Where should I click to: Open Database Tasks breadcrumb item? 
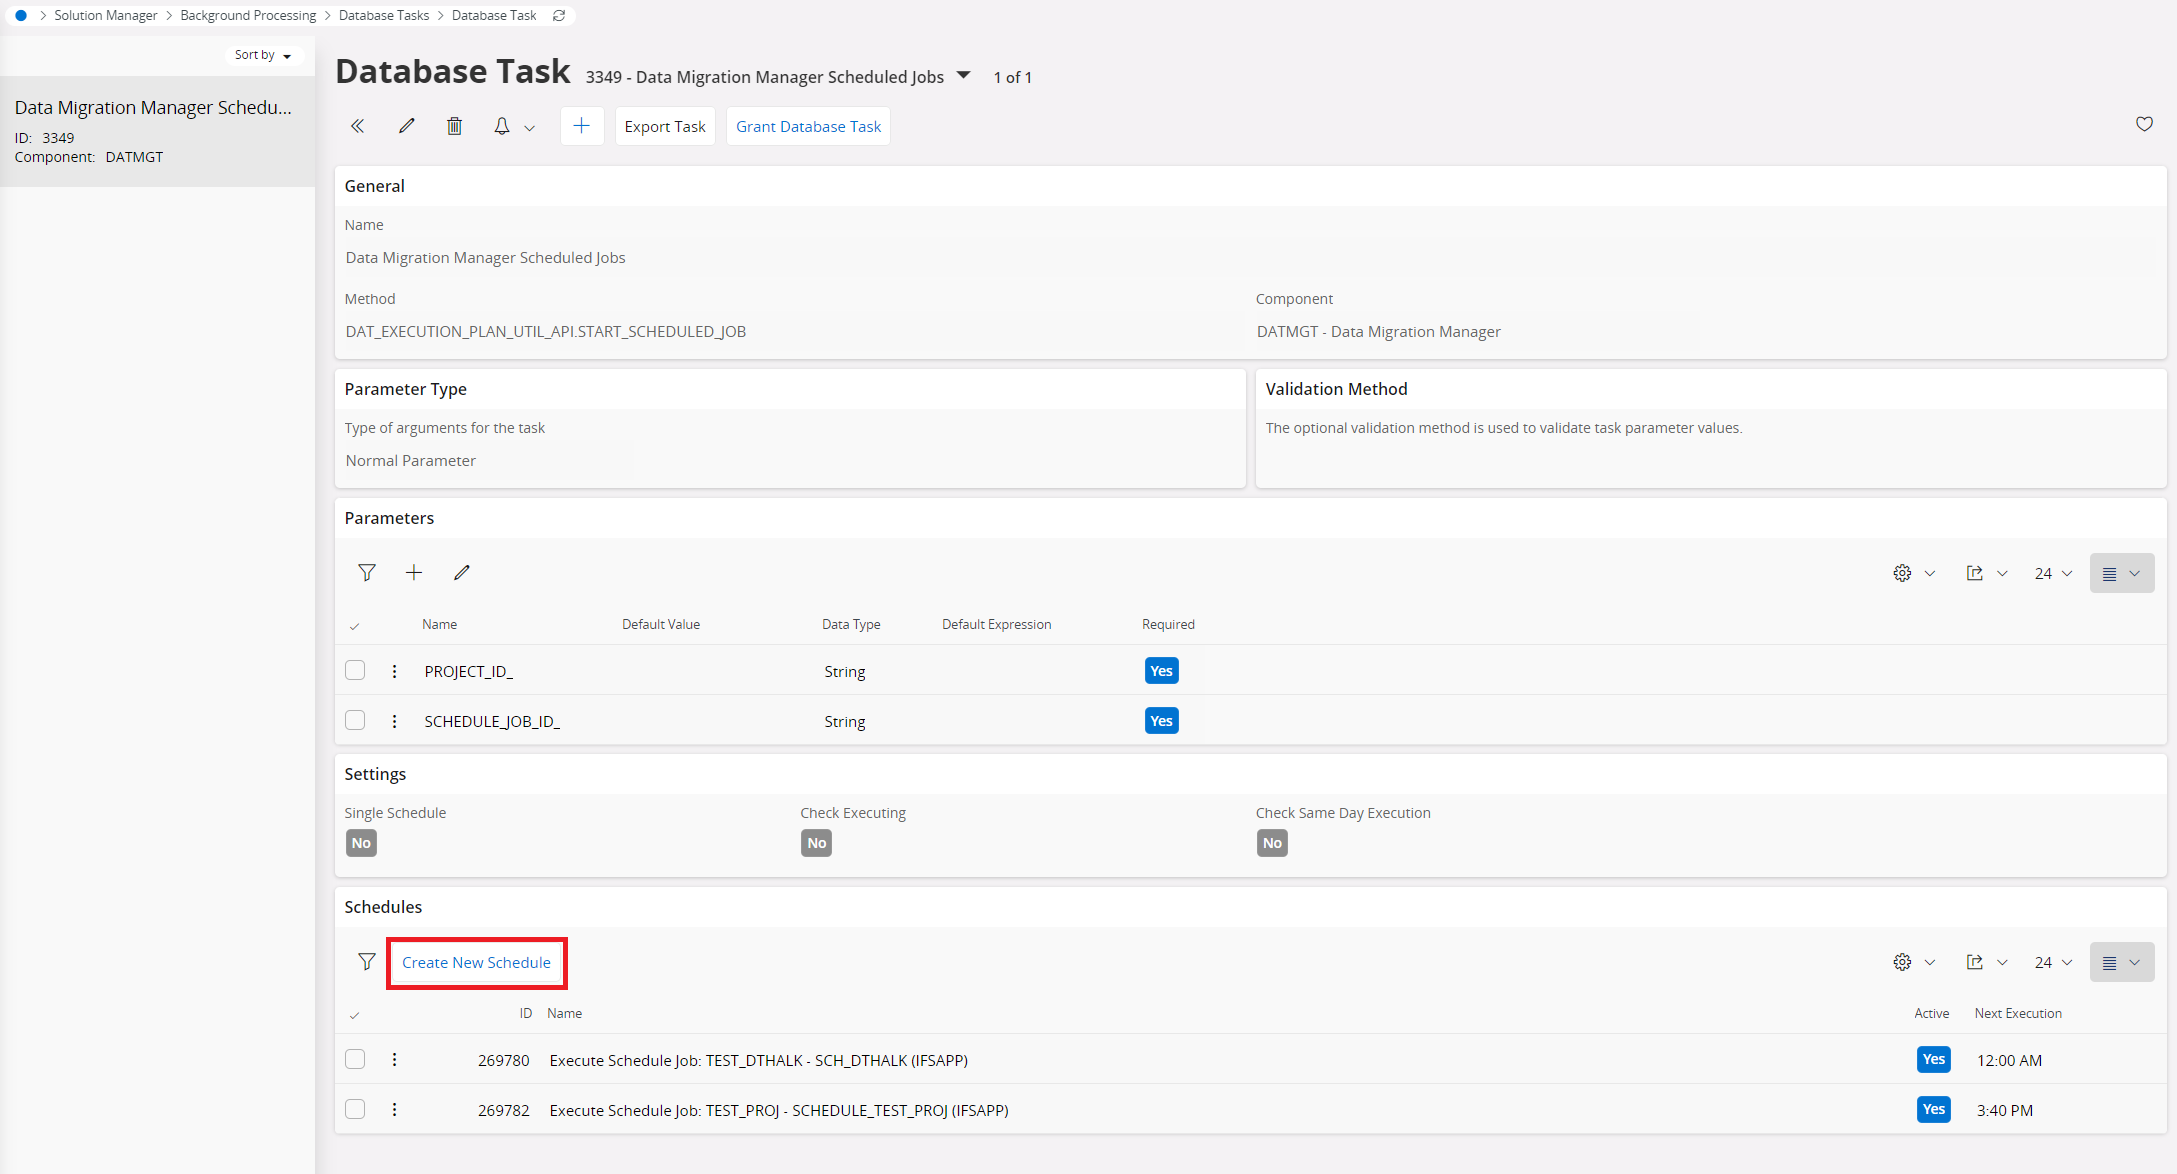click(384, 15)
